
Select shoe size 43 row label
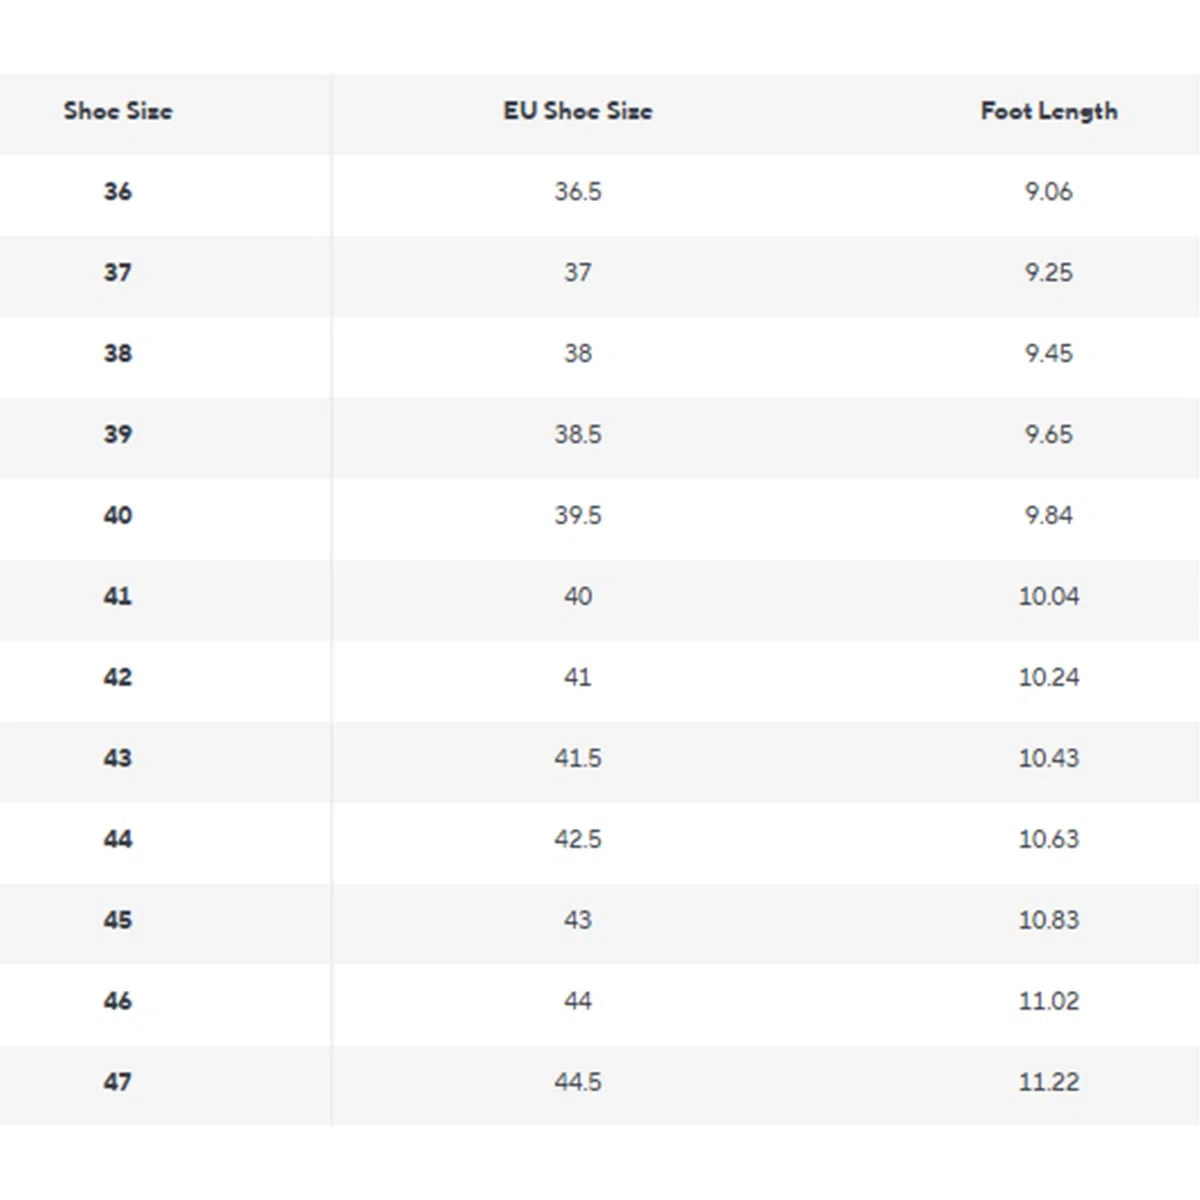[x=118, y=758]
